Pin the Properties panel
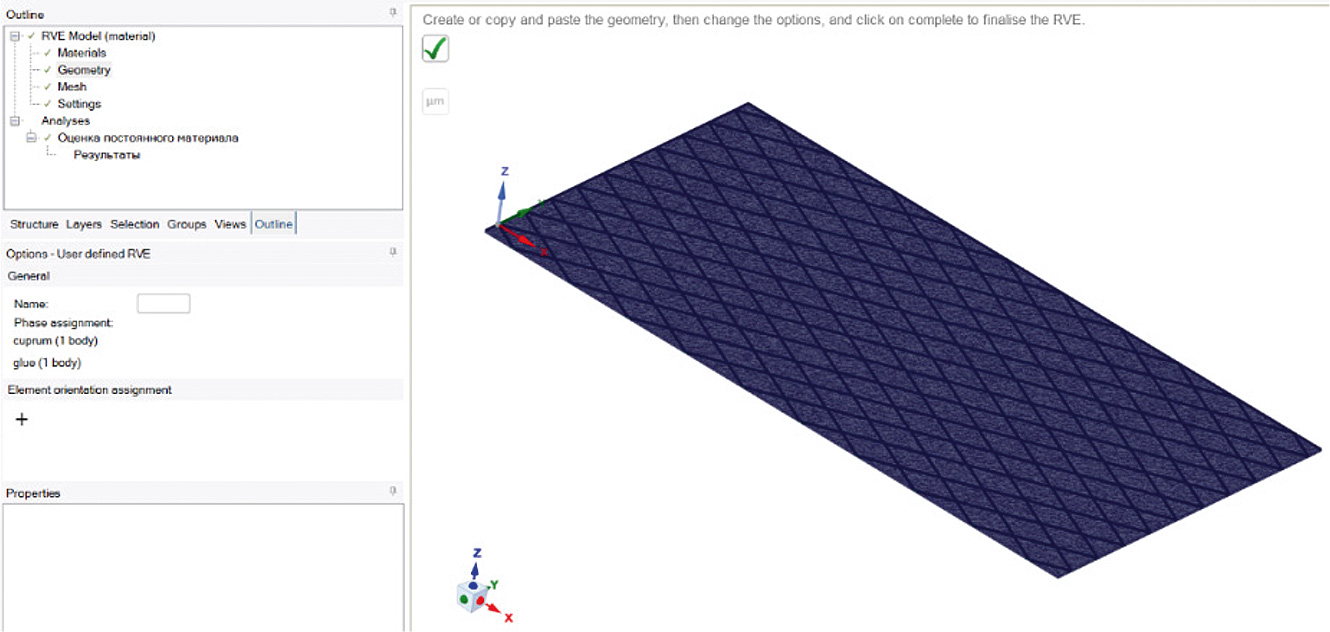Image resolution: width=1330 pixels, height=632 pixels. (393, 492)
